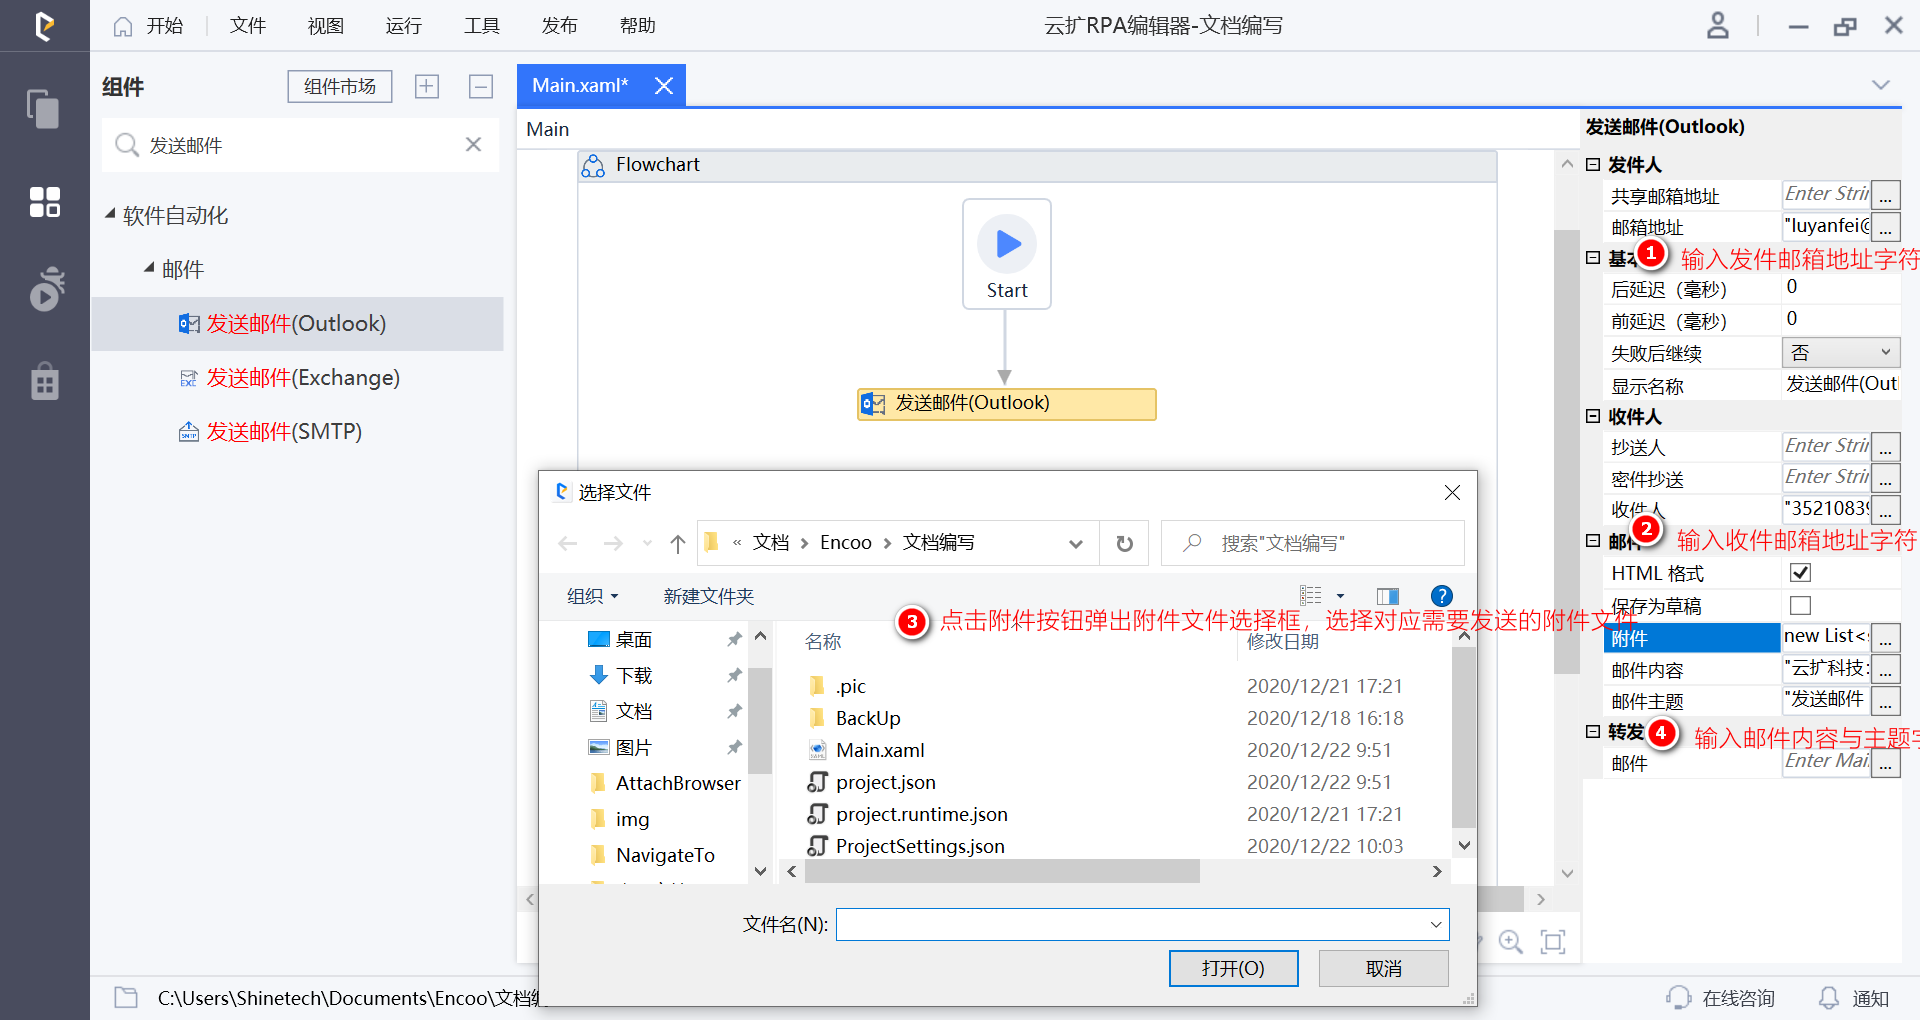Image resolution: width=1920 pixels, height=1020 pixels.
Task: Click the canvas vertical scrollbar
Action: tap(1566, 451)
